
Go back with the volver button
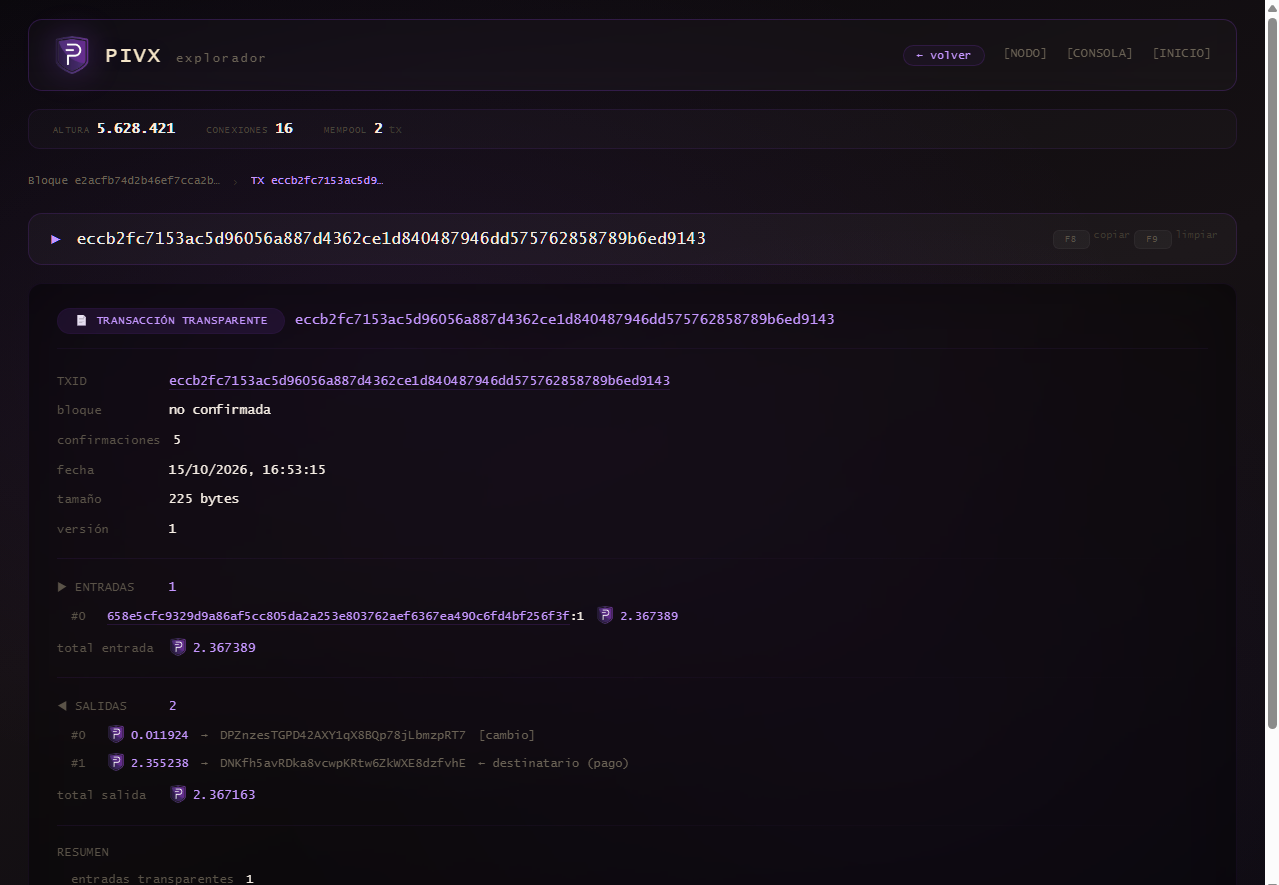(x=944, y=55)
